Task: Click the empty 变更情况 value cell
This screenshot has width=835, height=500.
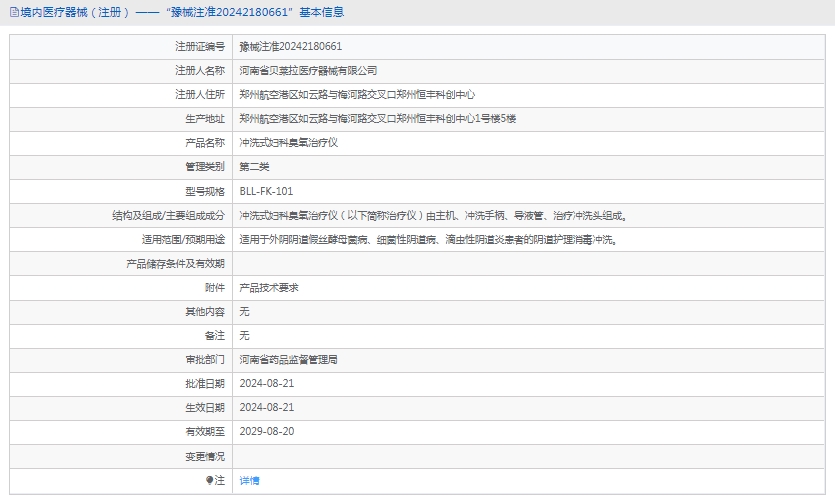Action: (528, 456)
